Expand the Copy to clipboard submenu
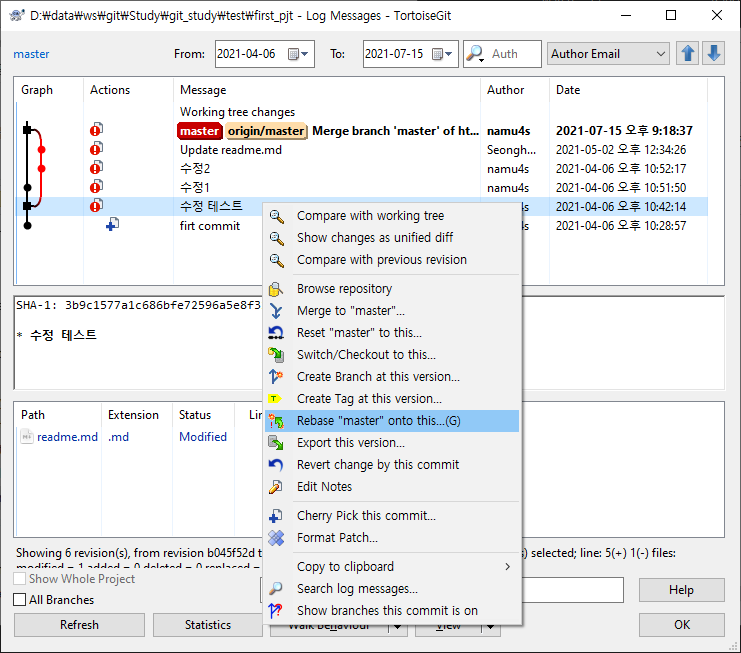This screenshot has width=741, height=653. point(506,567)
